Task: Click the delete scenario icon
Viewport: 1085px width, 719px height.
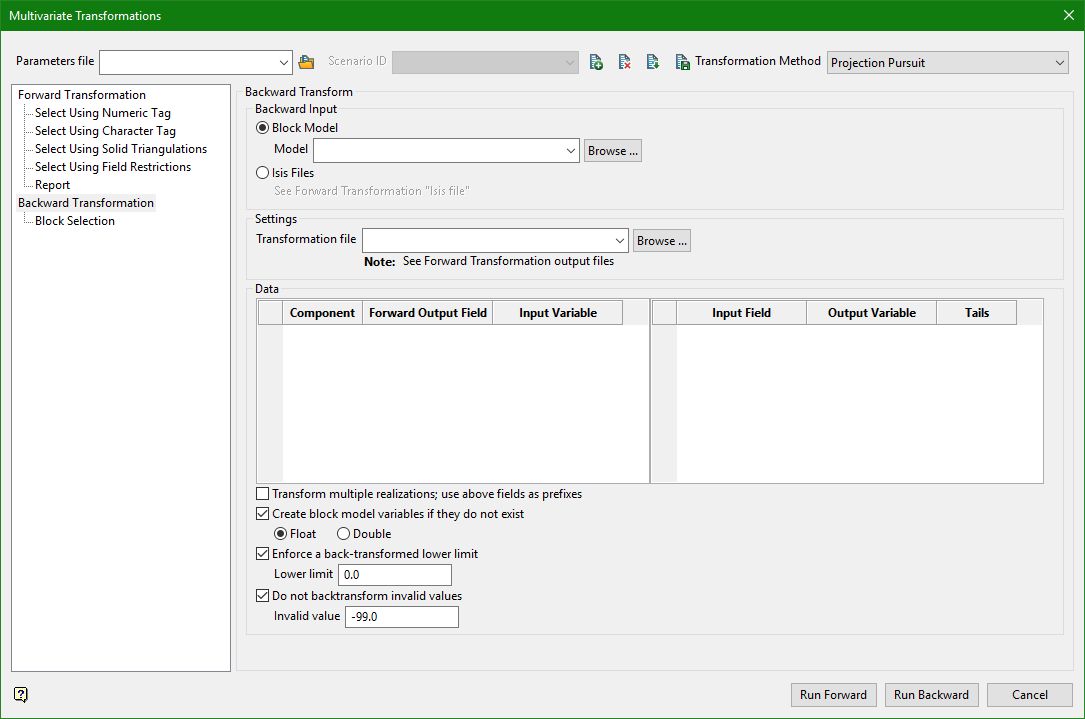Action: tap(624, 62)
